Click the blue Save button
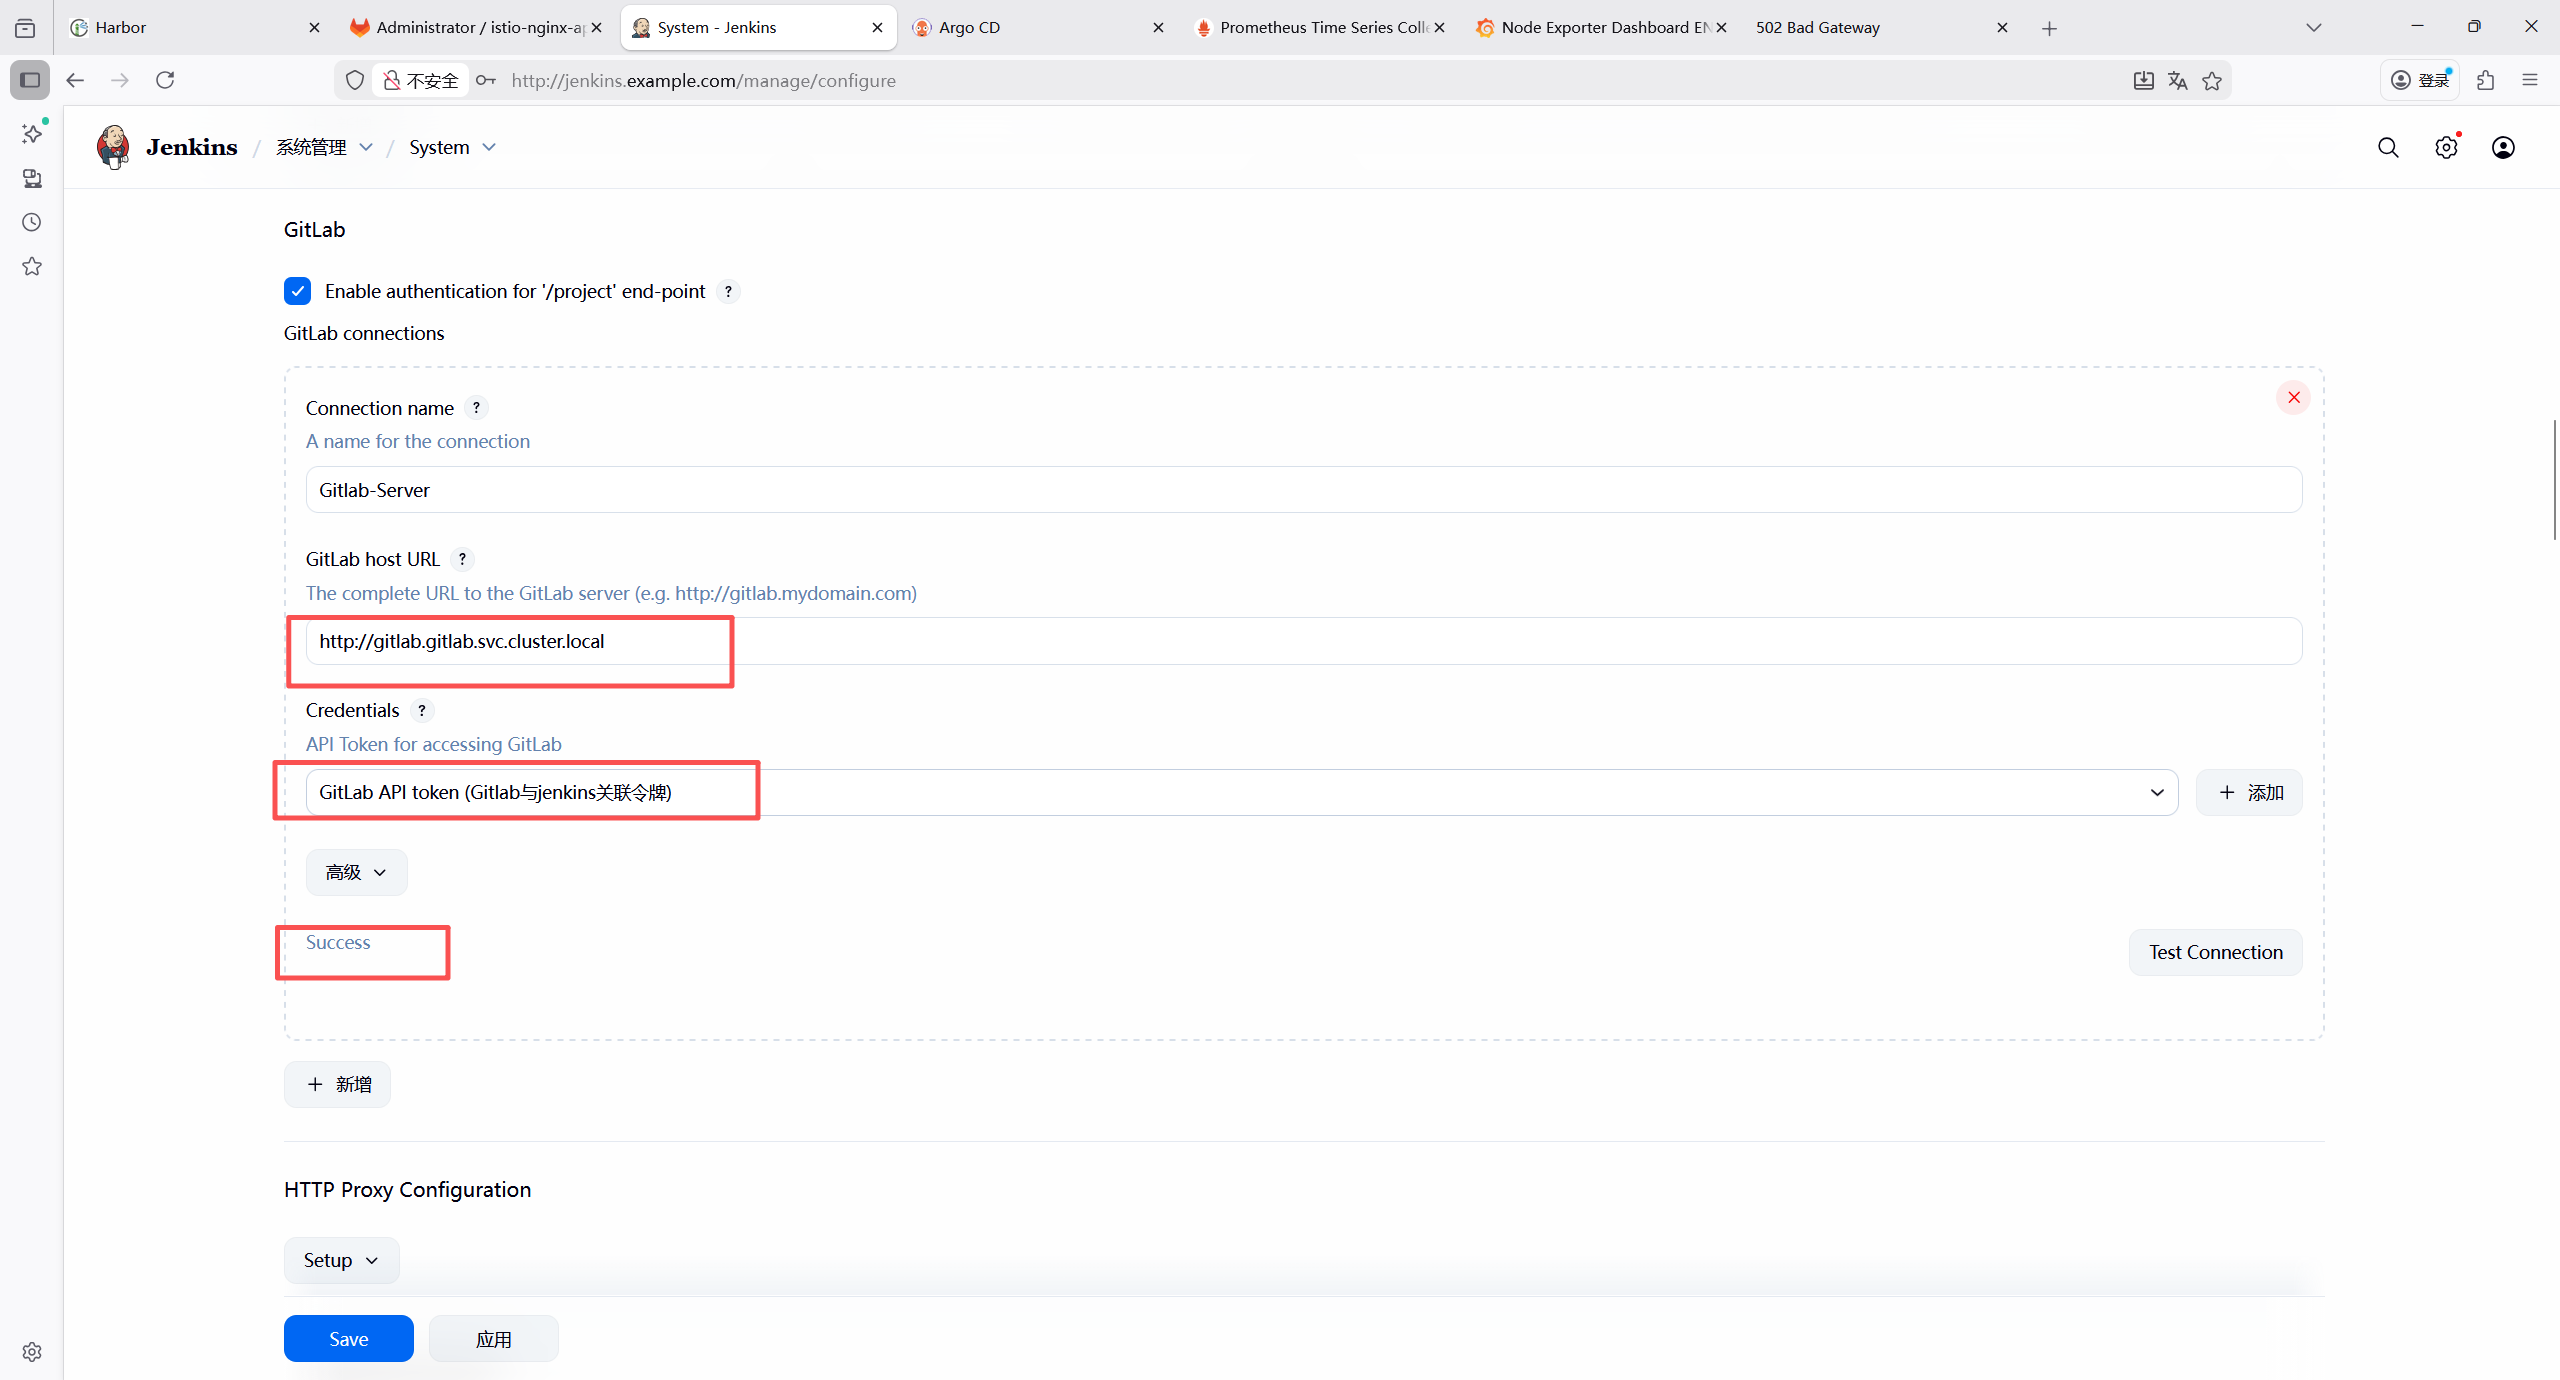The image size is (2560, 1380). (348, 1338)
